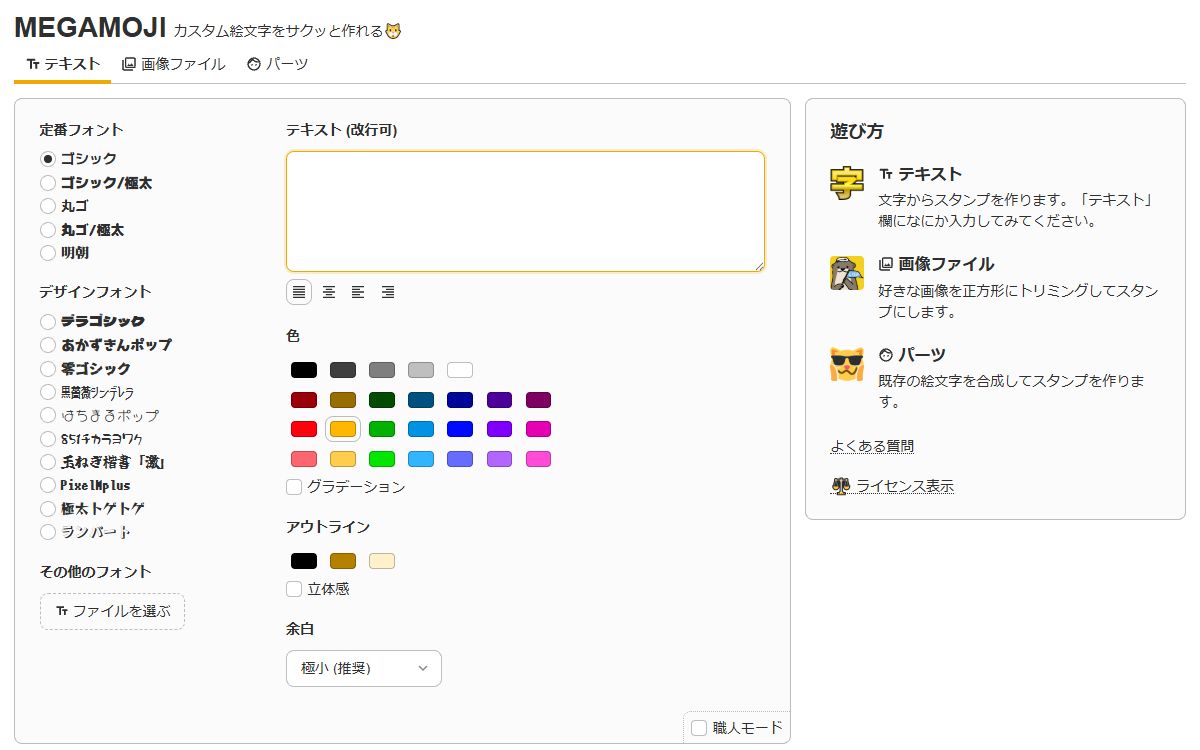Pick the dark gray text color swatch
This screenshot has height=750, width=1200.
[343, 370]
